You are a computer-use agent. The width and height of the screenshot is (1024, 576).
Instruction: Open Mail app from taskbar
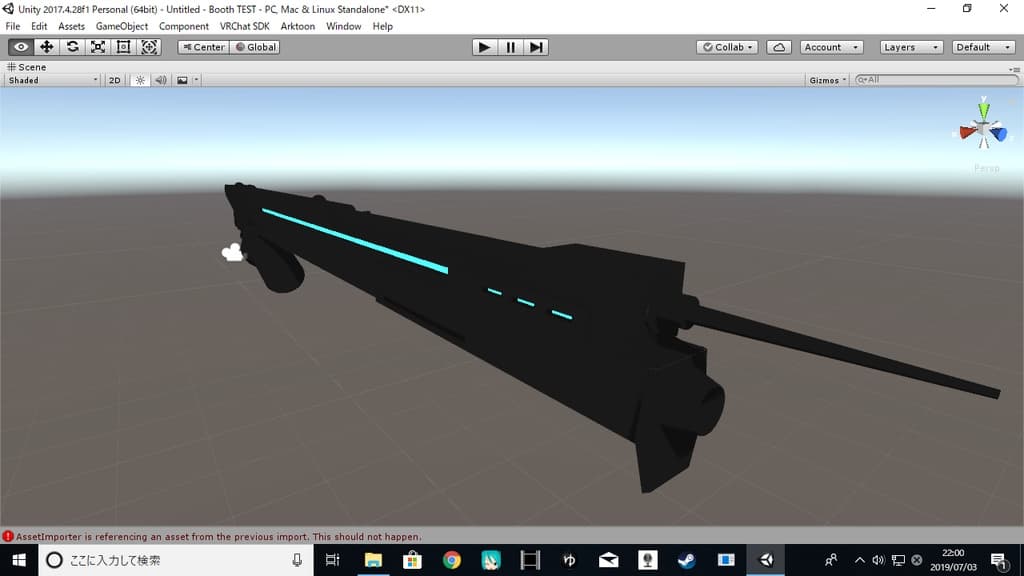tap(608, 560)
